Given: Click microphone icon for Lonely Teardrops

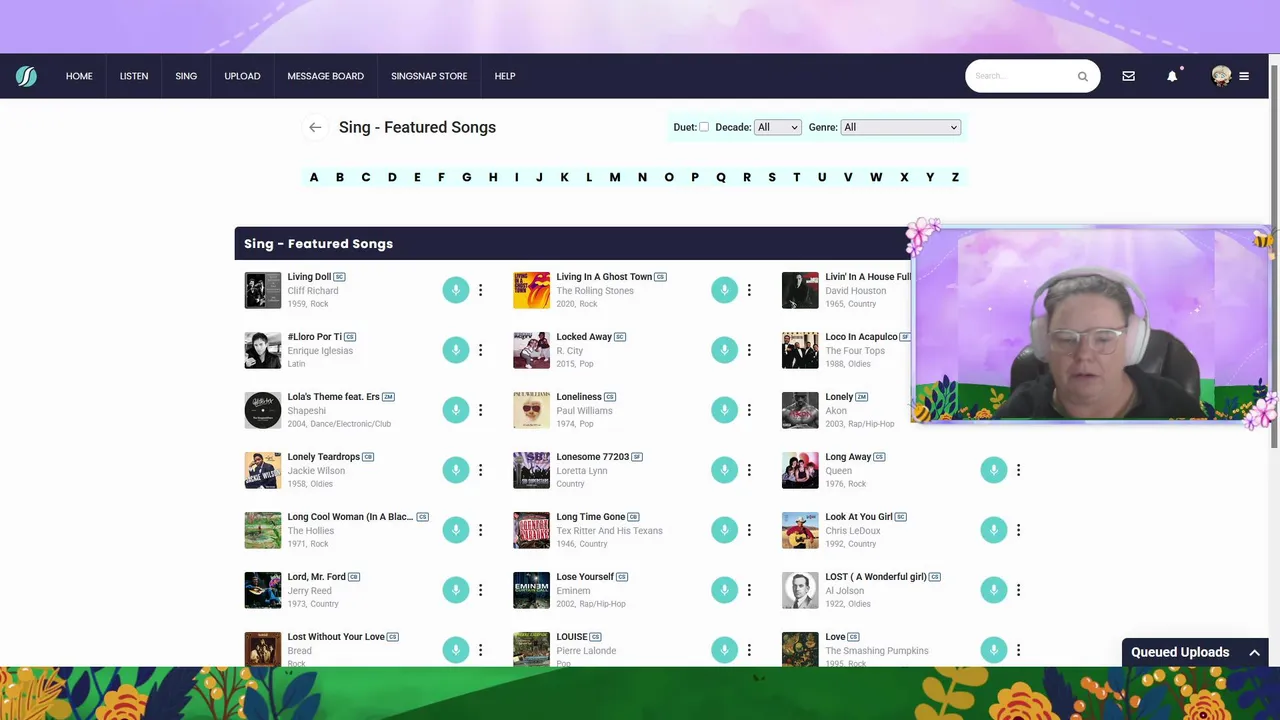Looking at the screenshot, I should (456, 470).
